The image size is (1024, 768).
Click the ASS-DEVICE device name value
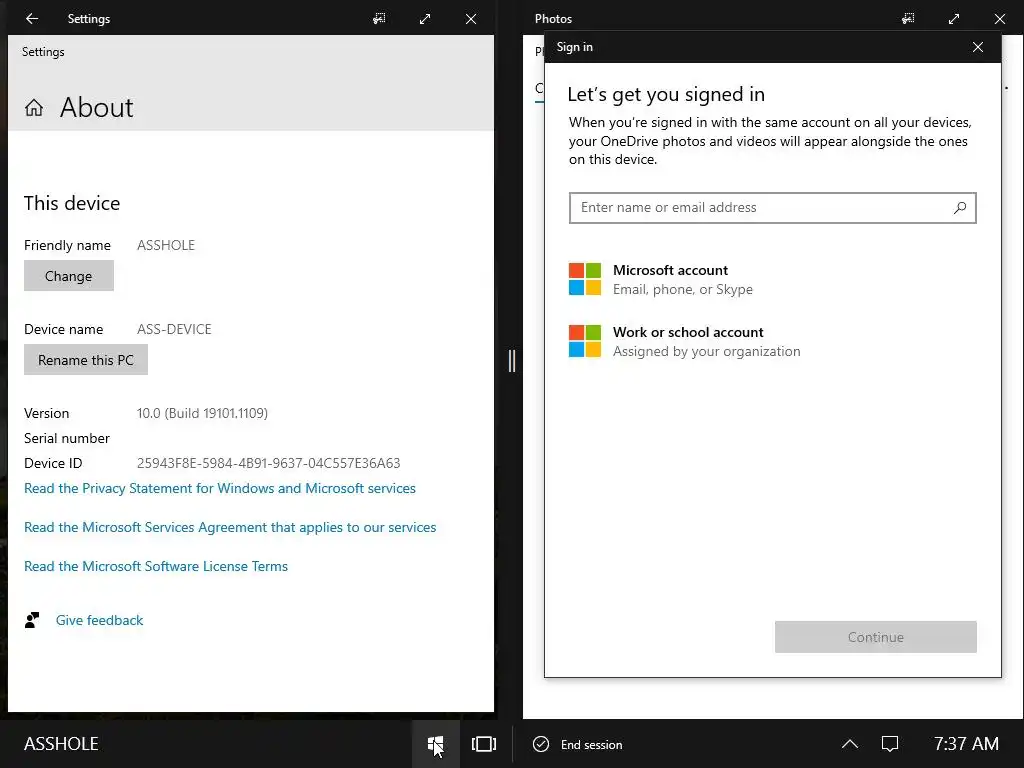174,329
